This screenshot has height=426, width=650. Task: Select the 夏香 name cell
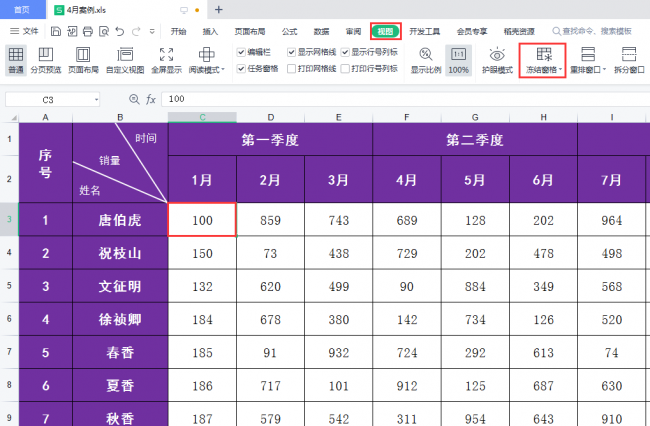point(120,386)
